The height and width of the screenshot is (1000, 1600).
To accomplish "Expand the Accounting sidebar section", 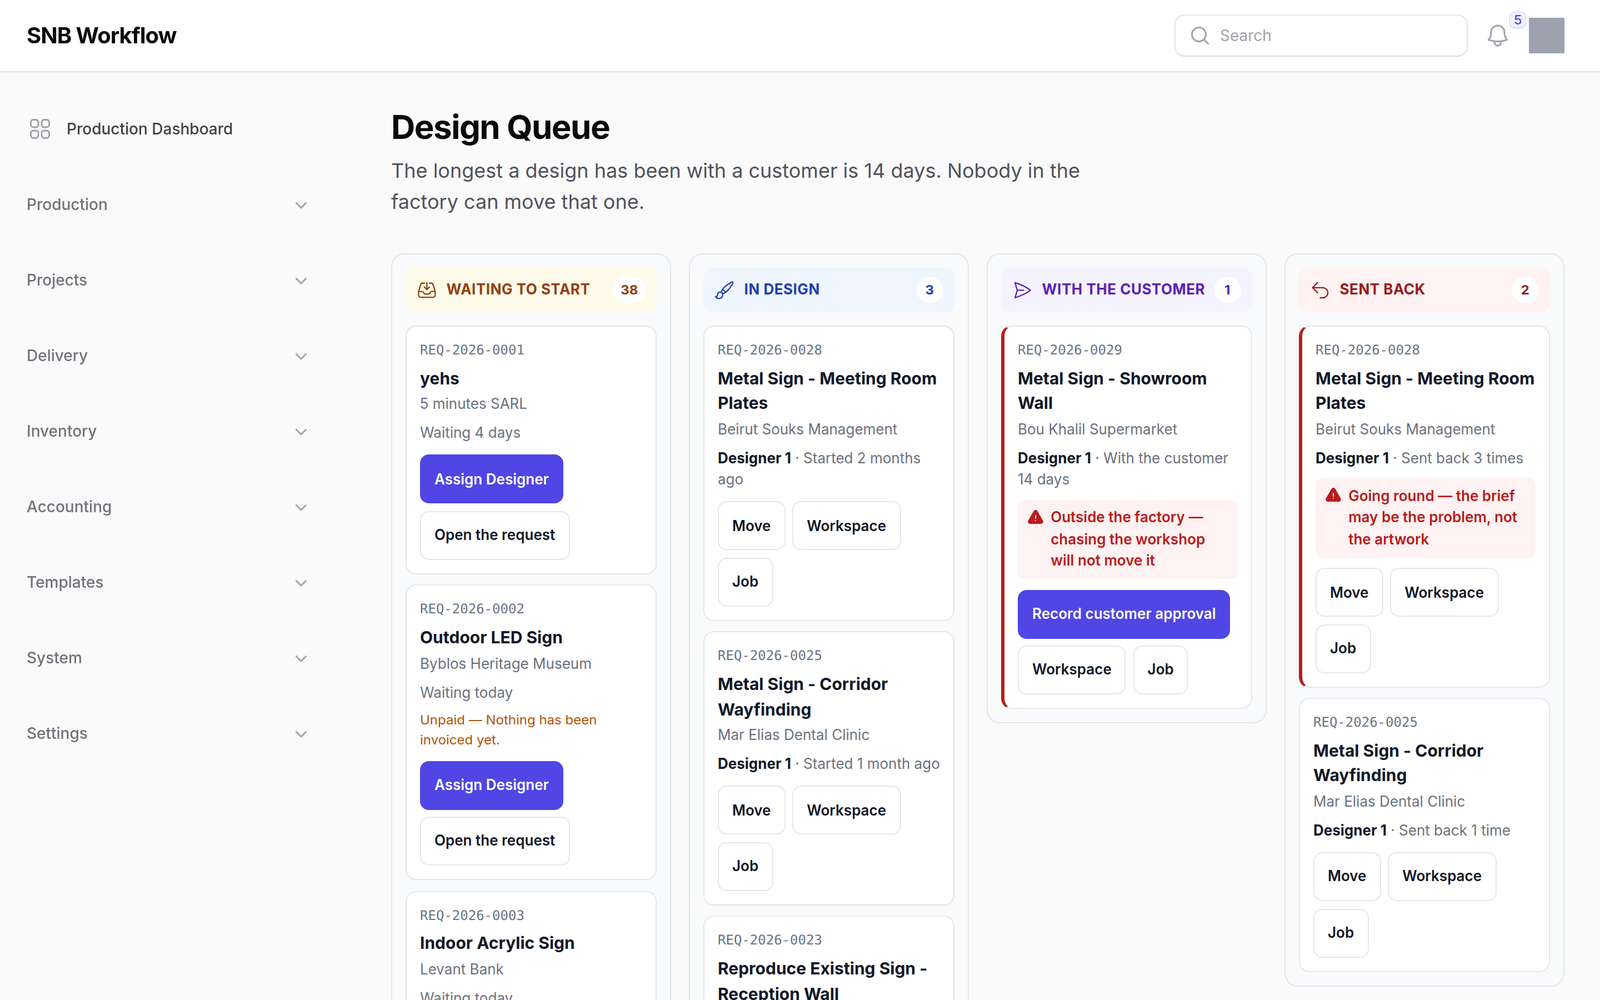I will coord(167,507).
